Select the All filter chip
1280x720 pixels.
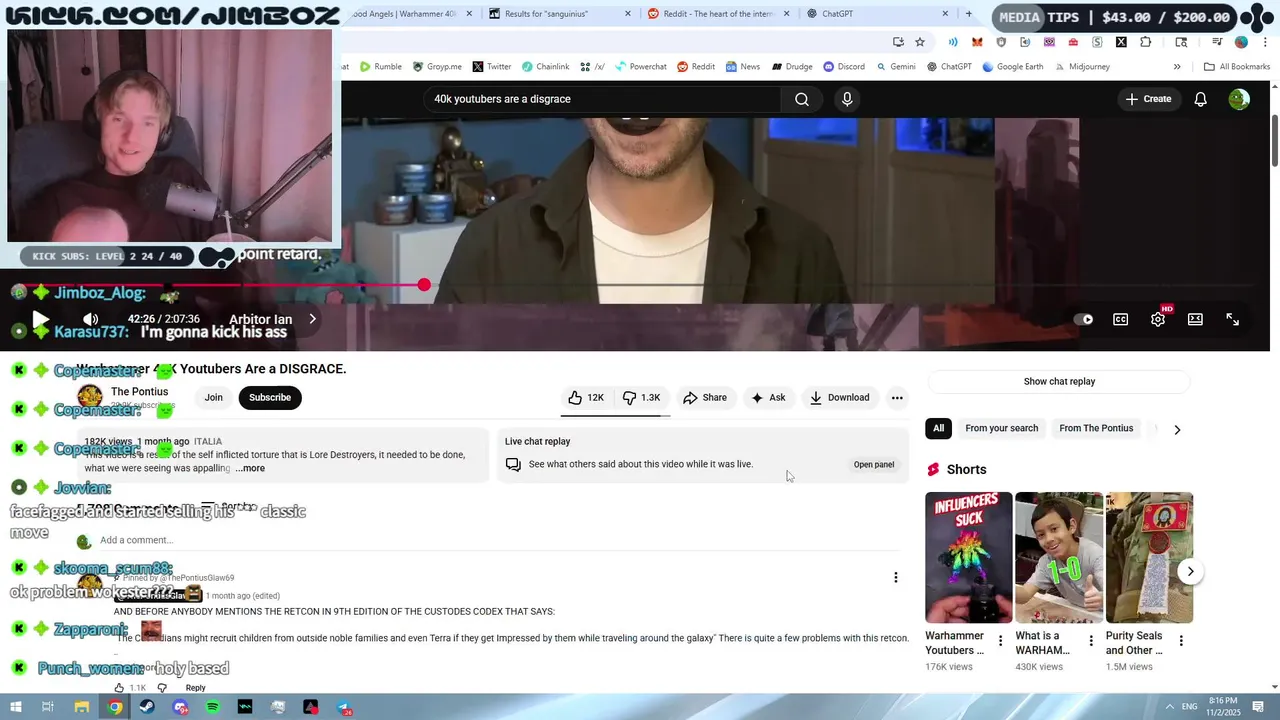pos(938,428)
